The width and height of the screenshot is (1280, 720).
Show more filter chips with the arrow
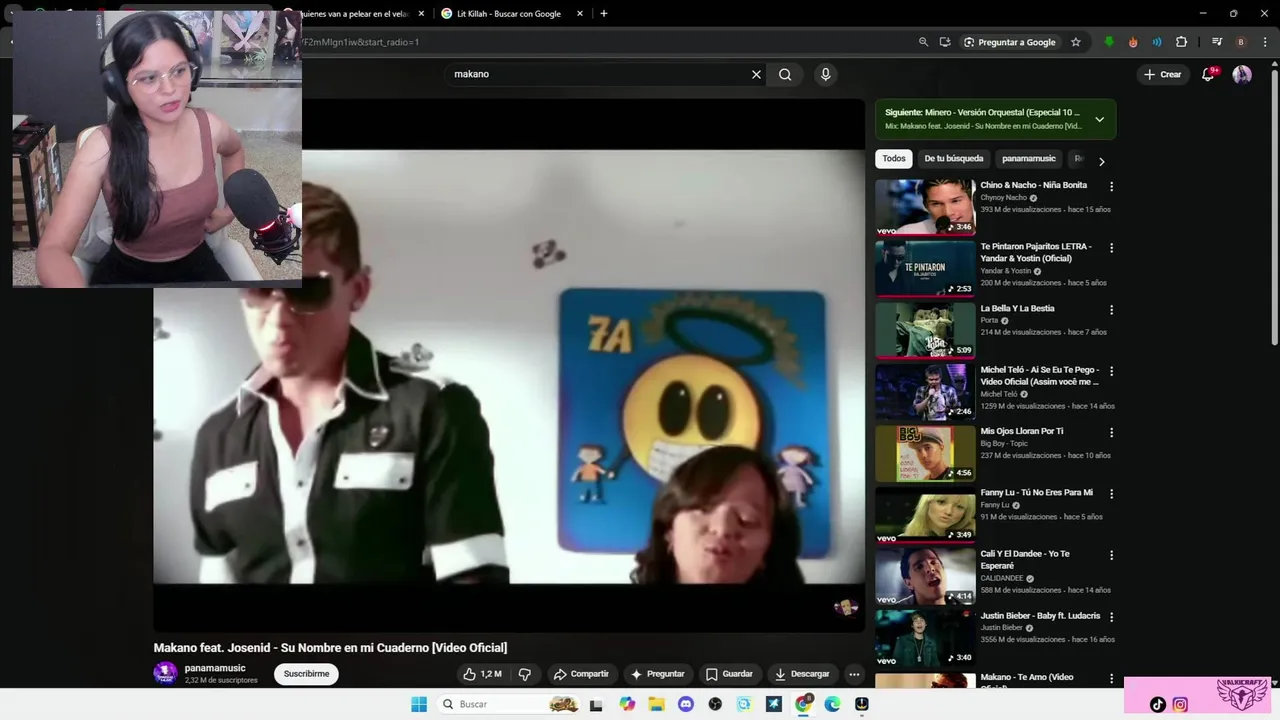tap(1101, 161)
